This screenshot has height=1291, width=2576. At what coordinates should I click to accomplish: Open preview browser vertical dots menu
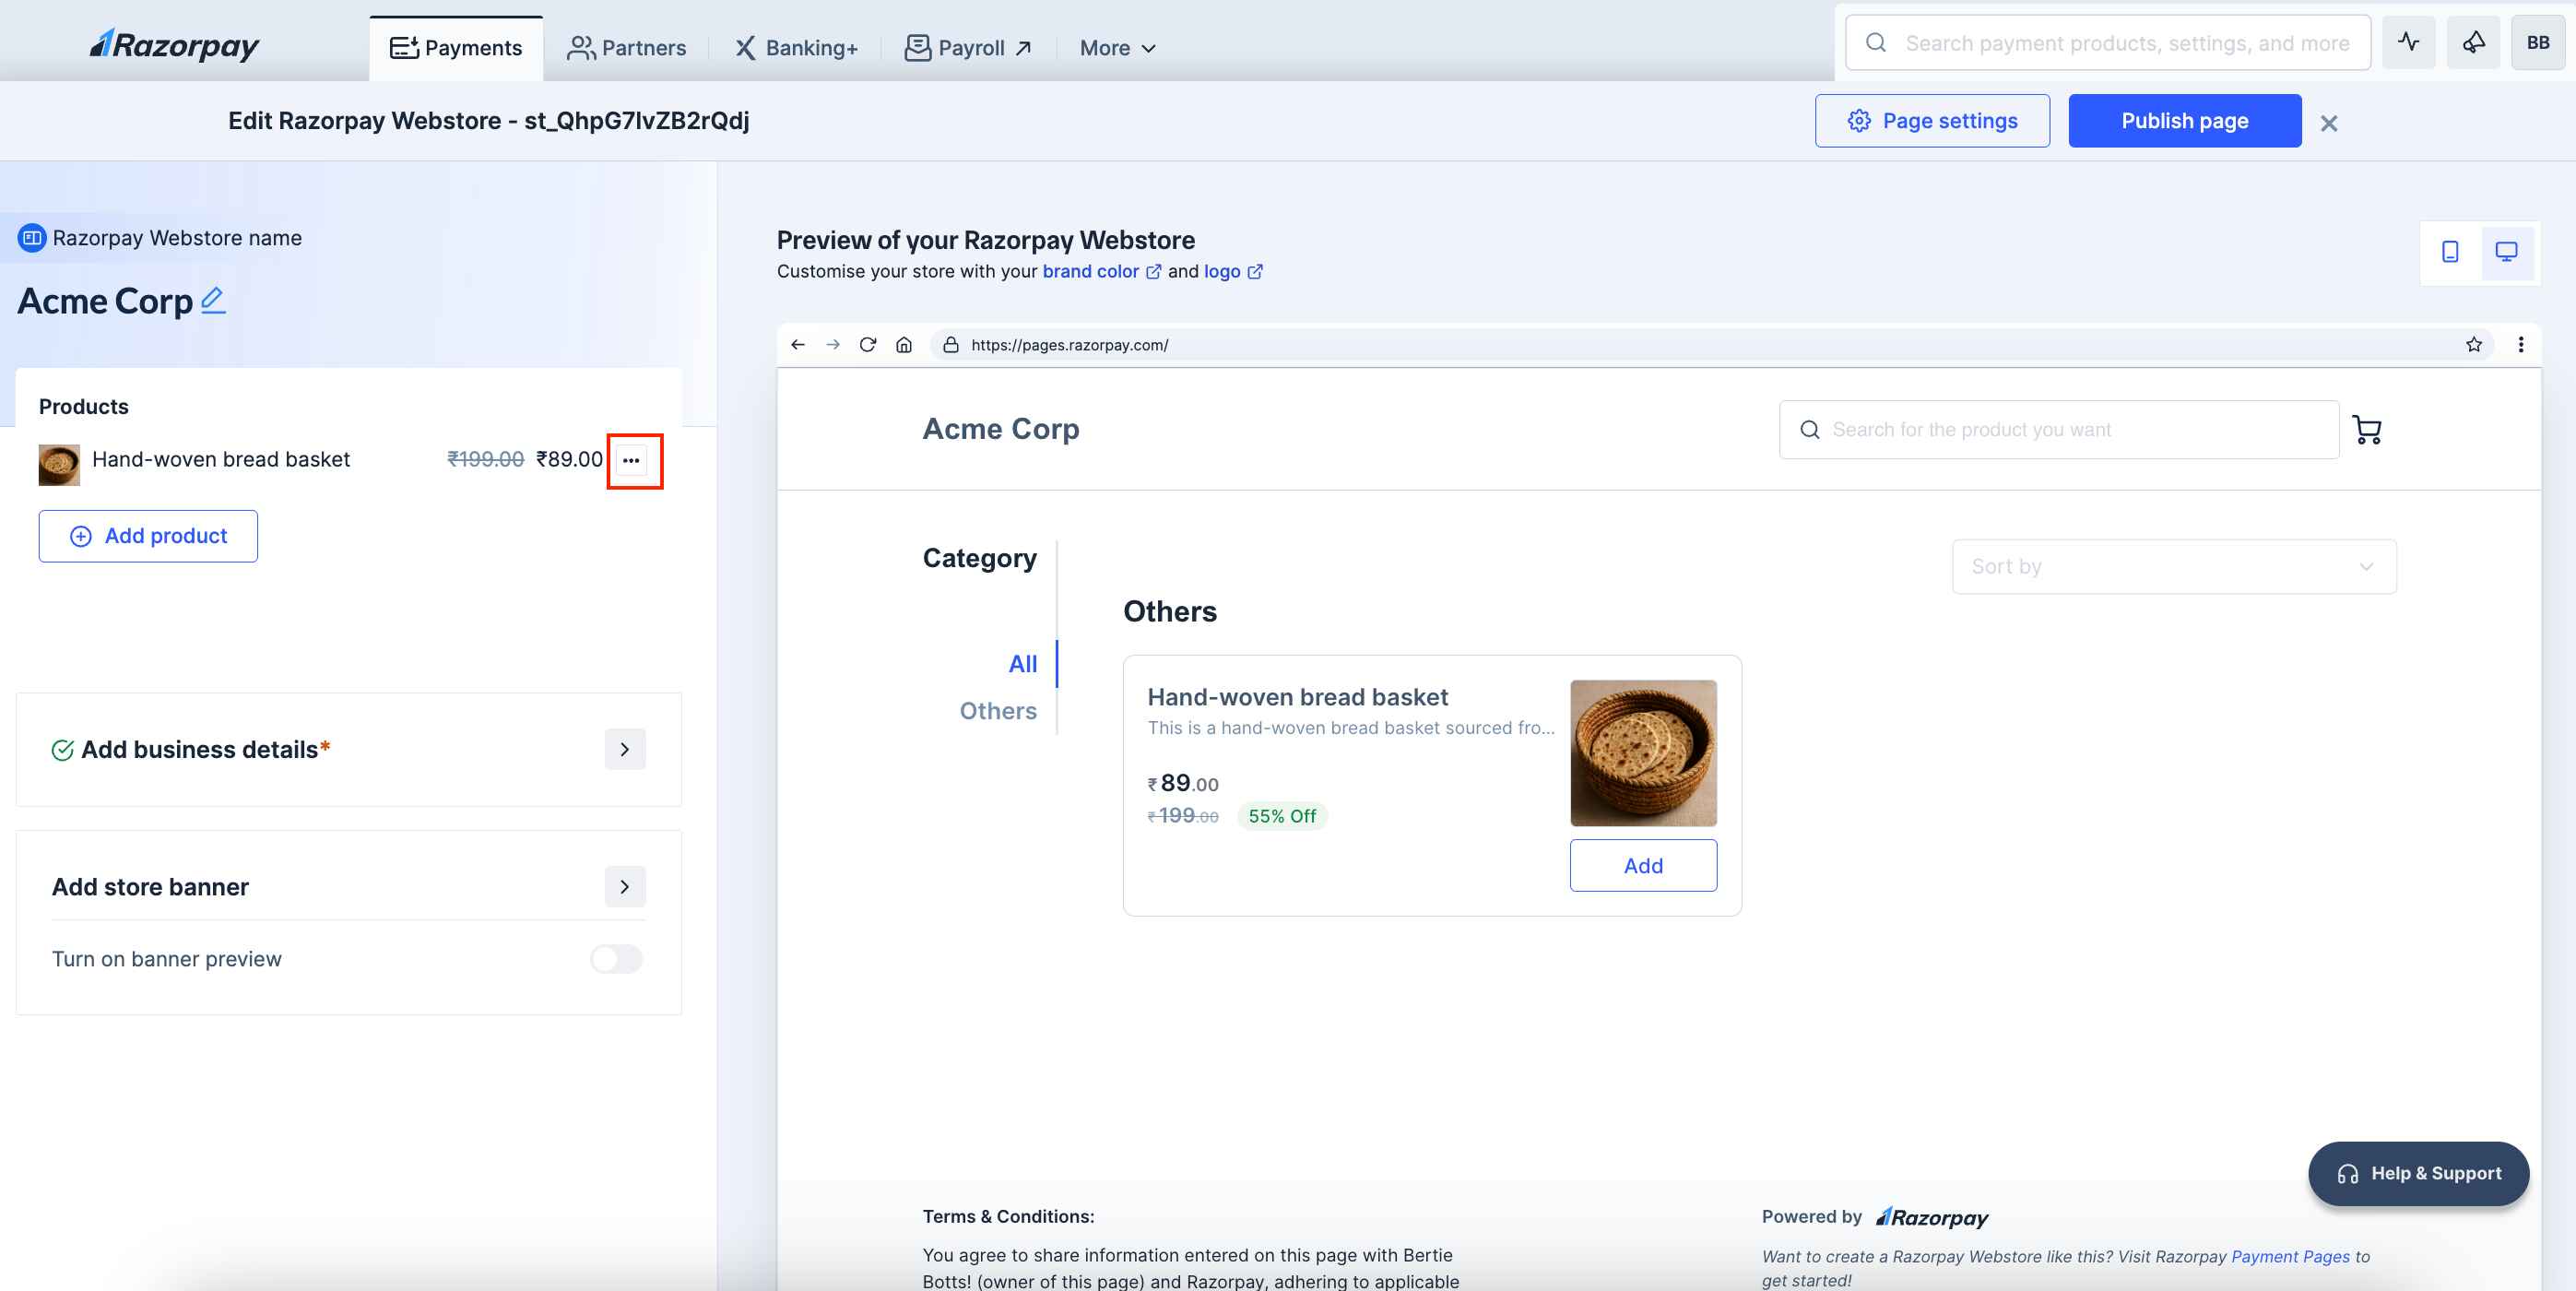click(2520, 345)
